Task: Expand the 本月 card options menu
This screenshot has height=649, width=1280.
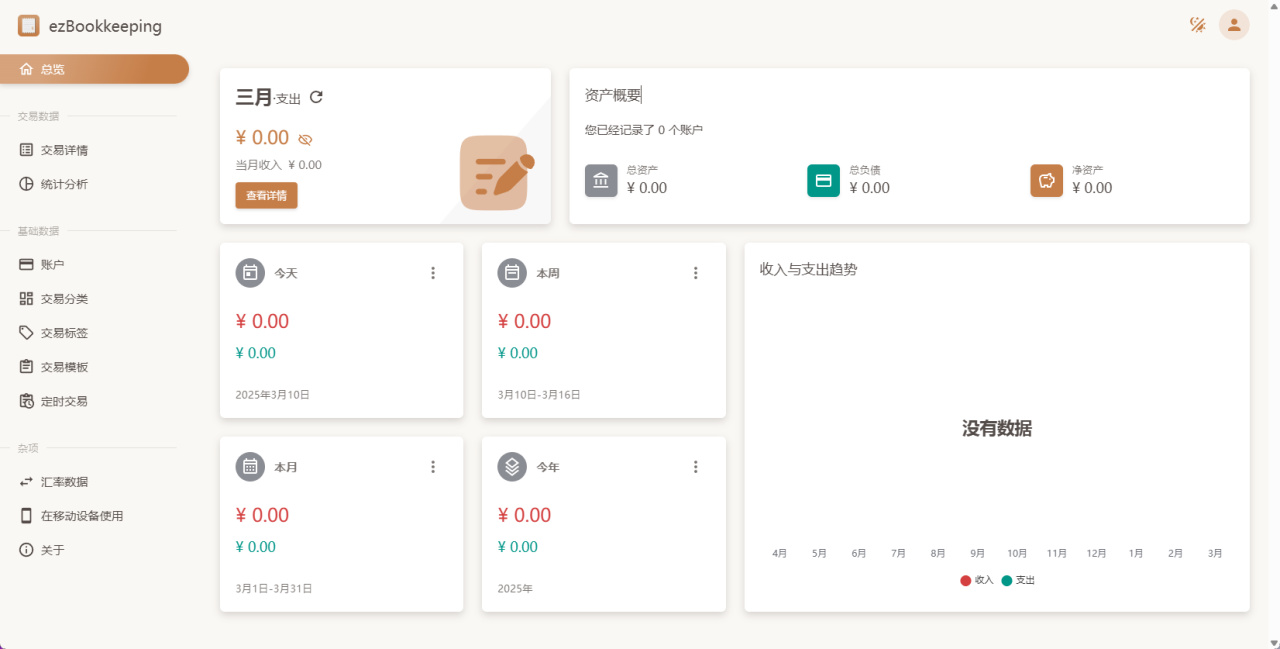Action: coord(433,467)
